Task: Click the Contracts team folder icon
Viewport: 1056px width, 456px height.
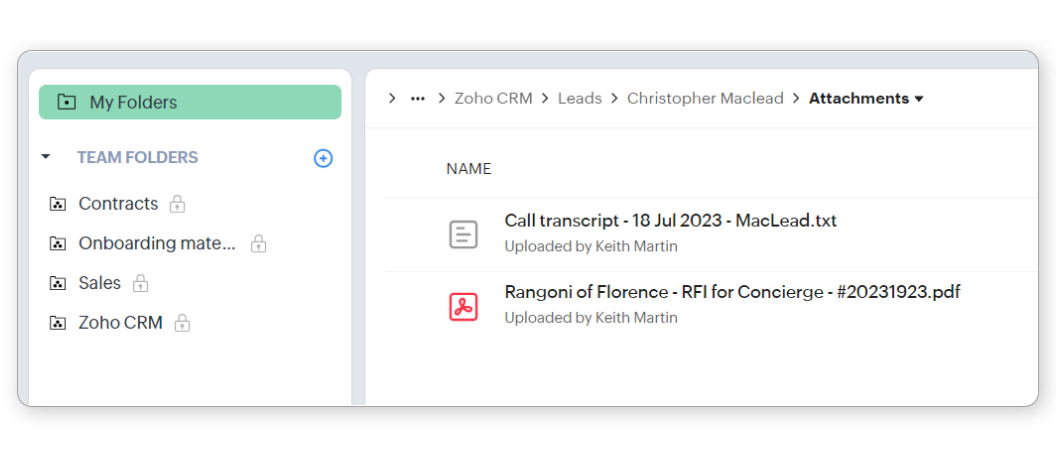Action: click(57, 204)
